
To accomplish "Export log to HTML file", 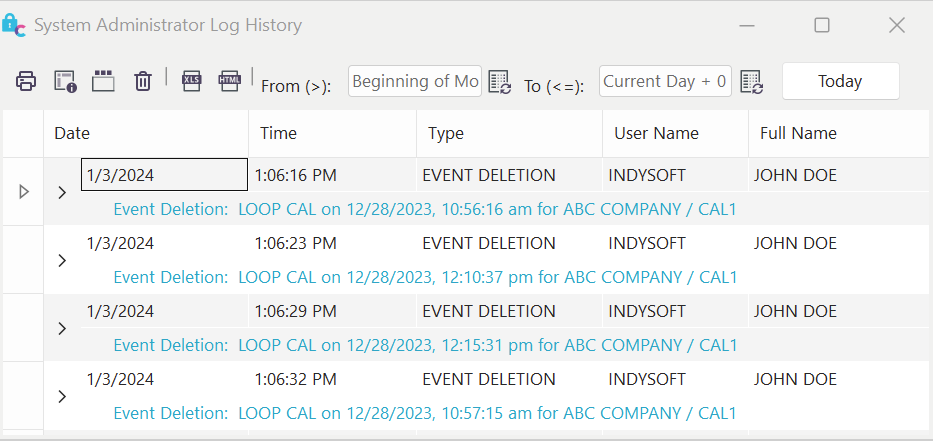I will pyautogui.click(x=229, y=81).
